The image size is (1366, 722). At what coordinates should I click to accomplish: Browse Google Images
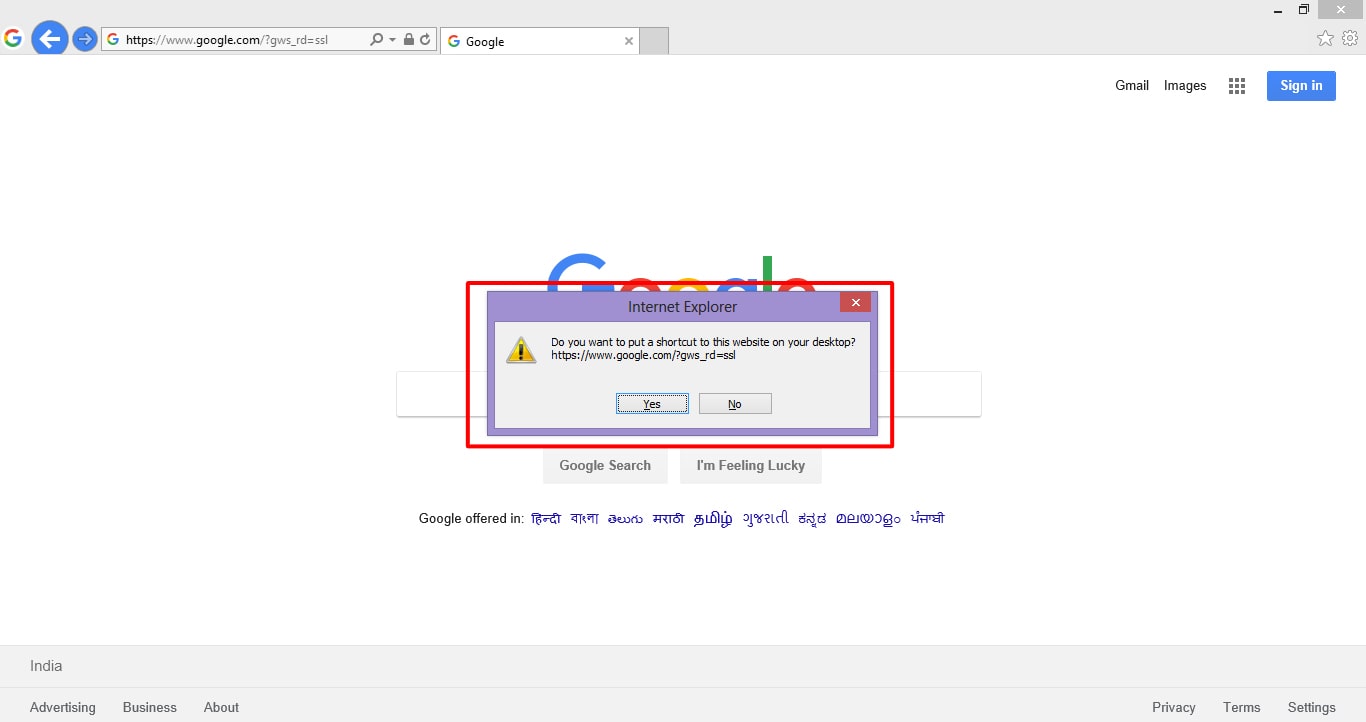tap(1184, 86)
